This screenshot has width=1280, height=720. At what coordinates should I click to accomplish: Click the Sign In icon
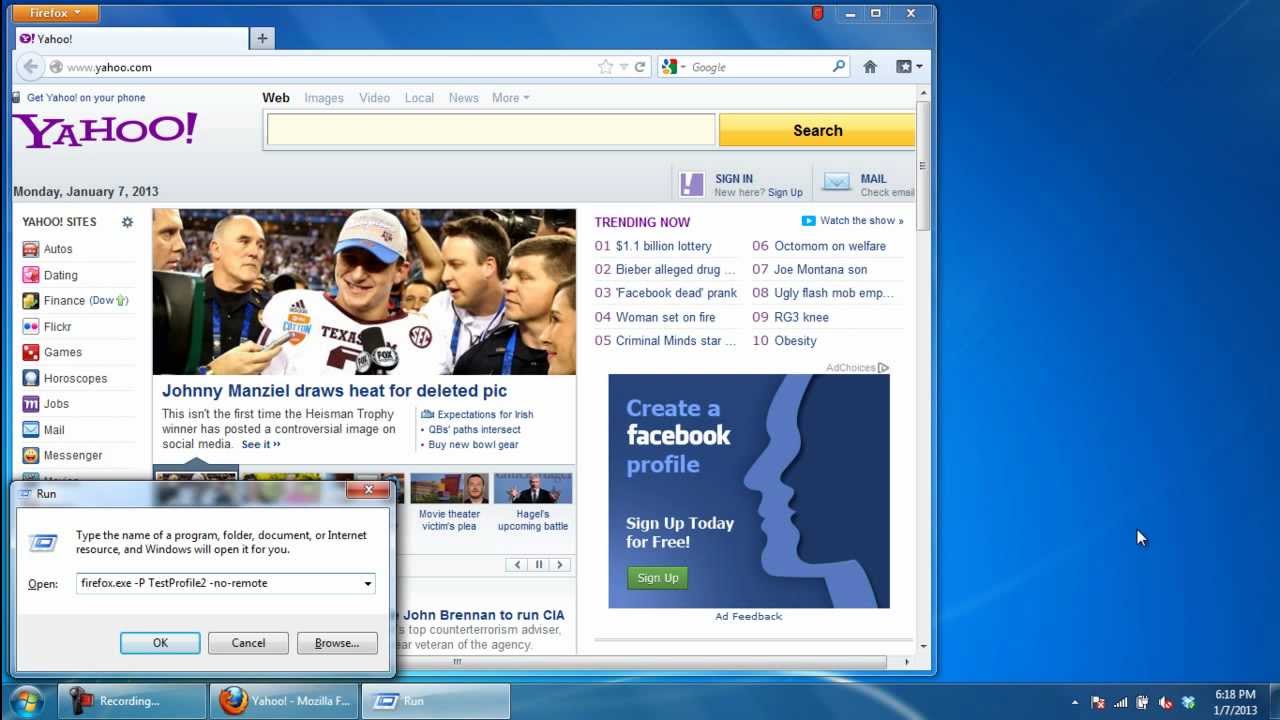point(692,184)
